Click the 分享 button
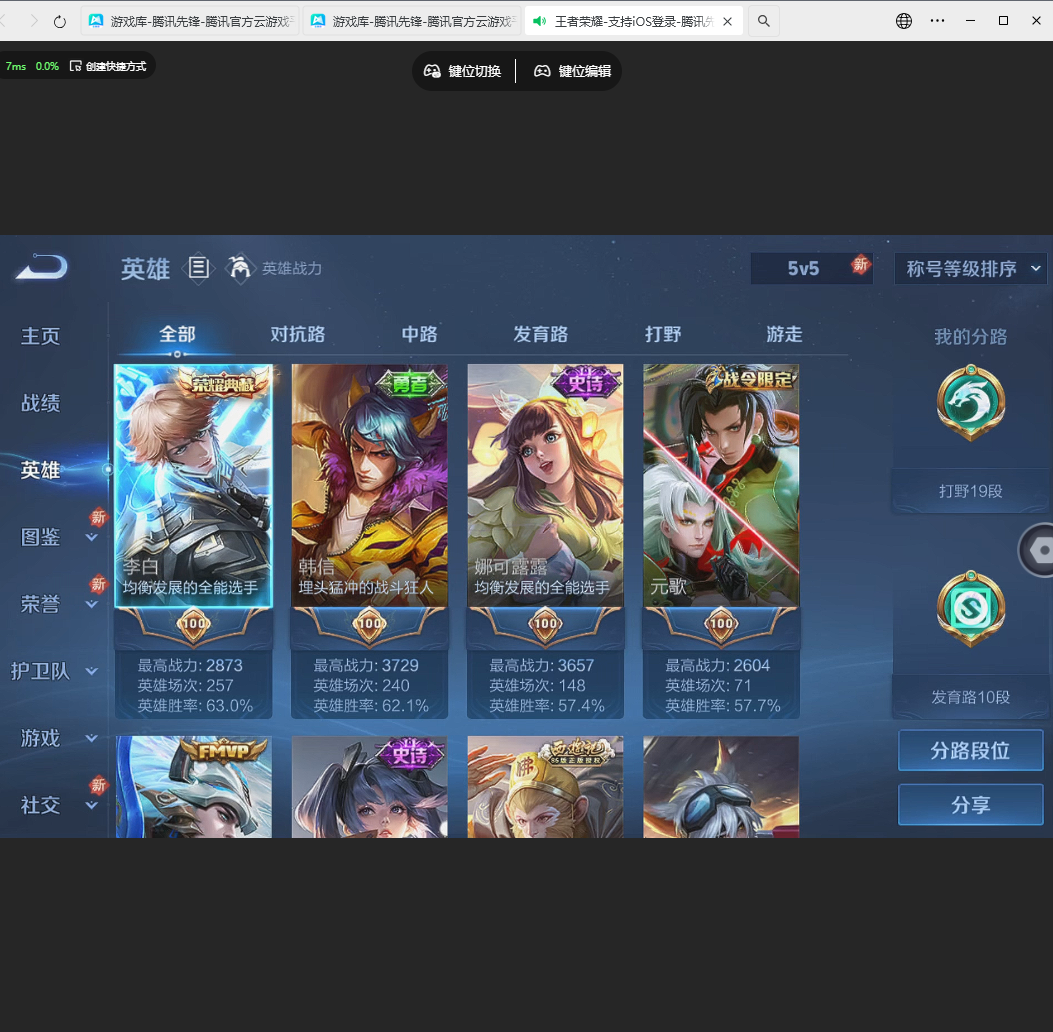This screenshot has width=1053, height=1032. click(970, 804)
